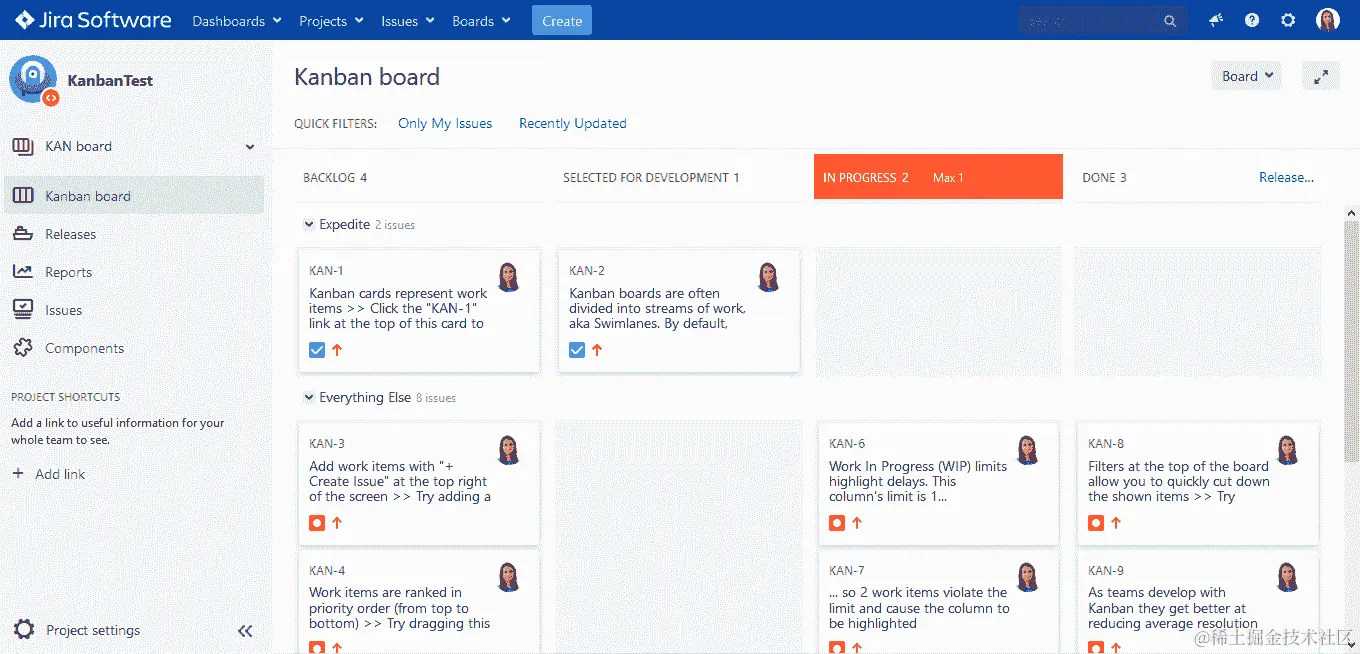Click the Reports chart icon

click(x=23, y=272)
